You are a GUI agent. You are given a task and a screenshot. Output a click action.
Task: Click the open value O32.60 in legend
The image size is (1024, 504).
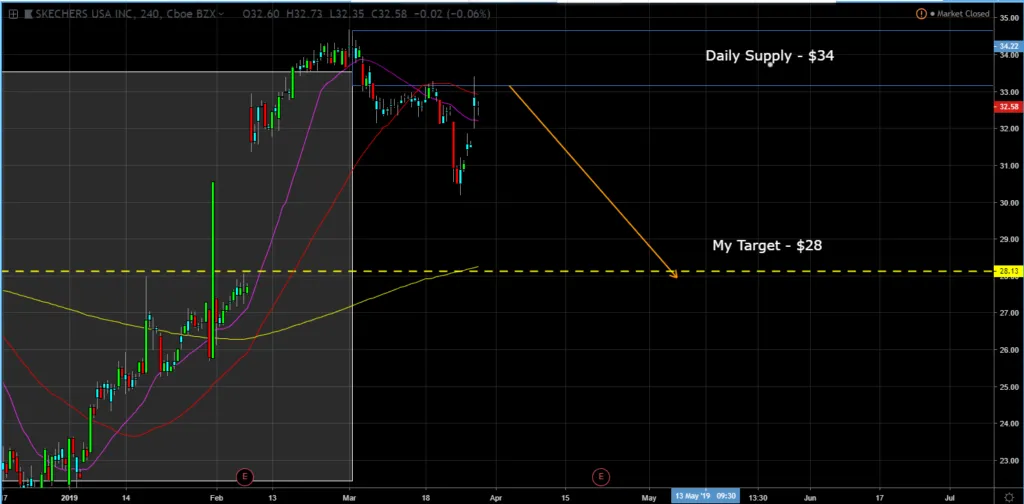click(260, 14)
